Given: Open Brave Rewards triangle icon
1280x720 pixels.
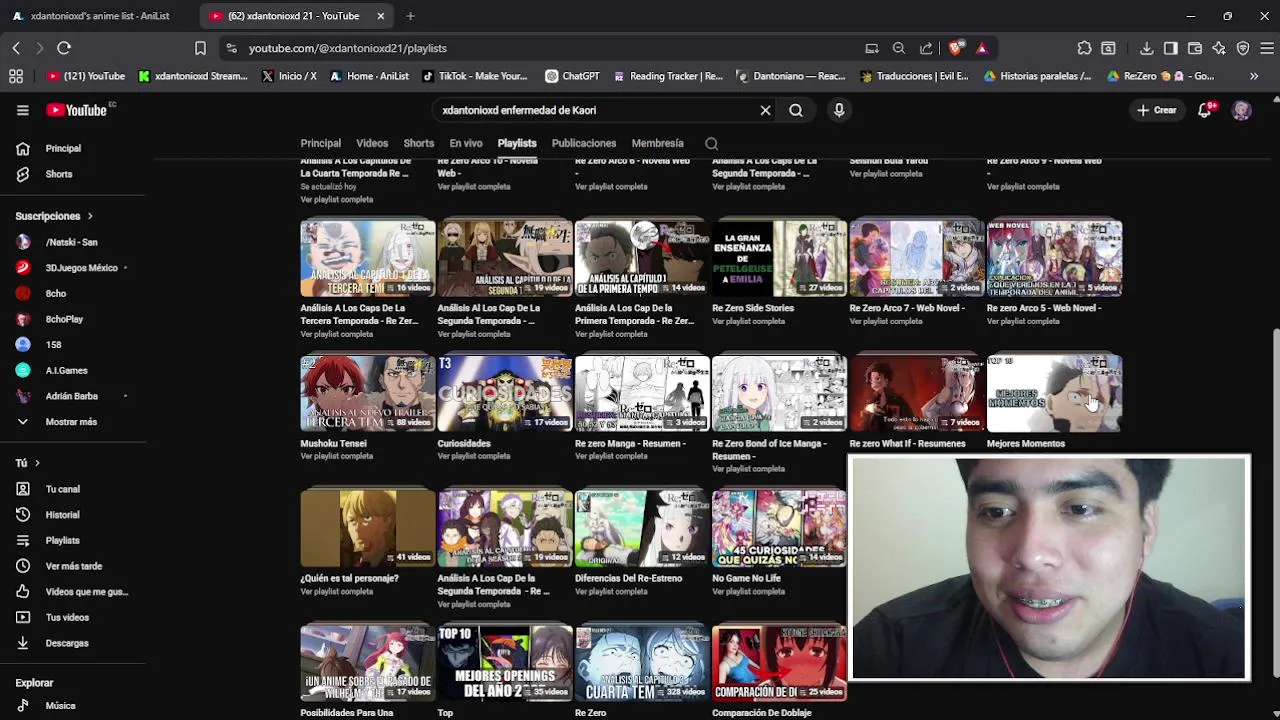Looking at the screenshot, I should point(982,48).
